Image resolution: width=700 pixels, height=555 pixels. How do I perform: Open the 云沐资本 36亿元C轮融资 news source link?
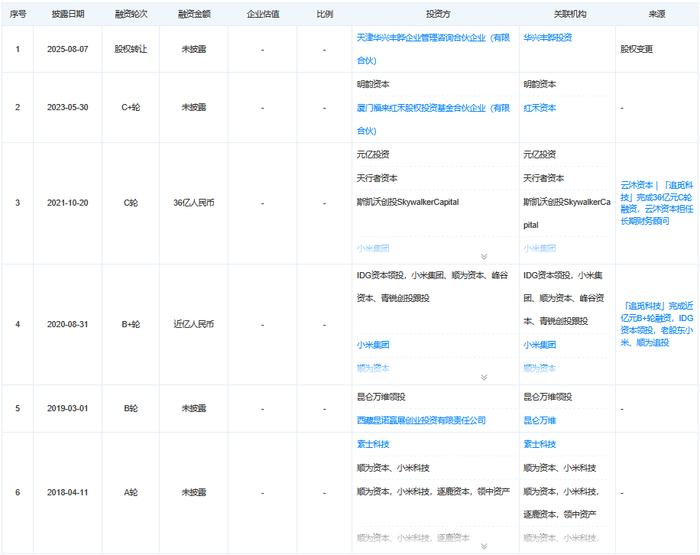tap(657, 203)
